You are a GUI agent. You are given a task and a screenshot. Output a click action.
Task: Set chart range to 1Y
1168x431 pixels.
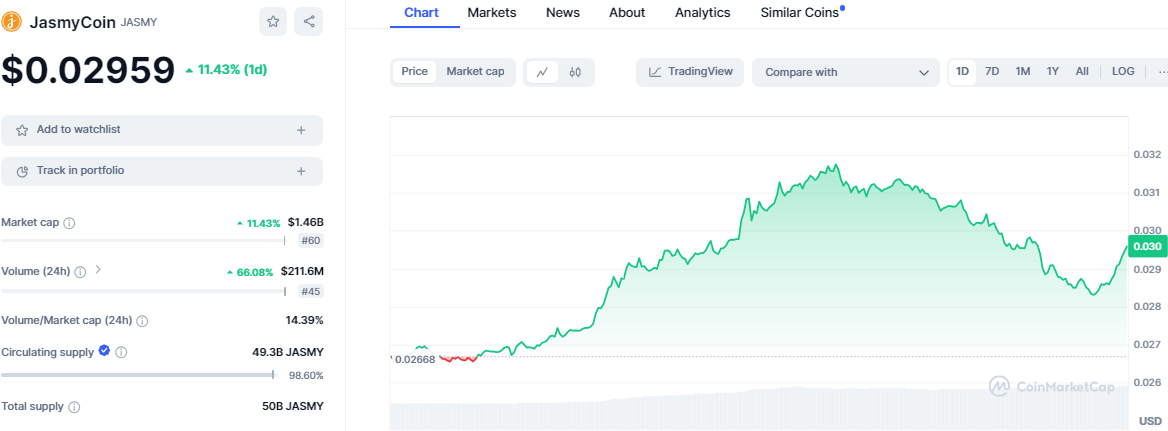coord(1053,71)
